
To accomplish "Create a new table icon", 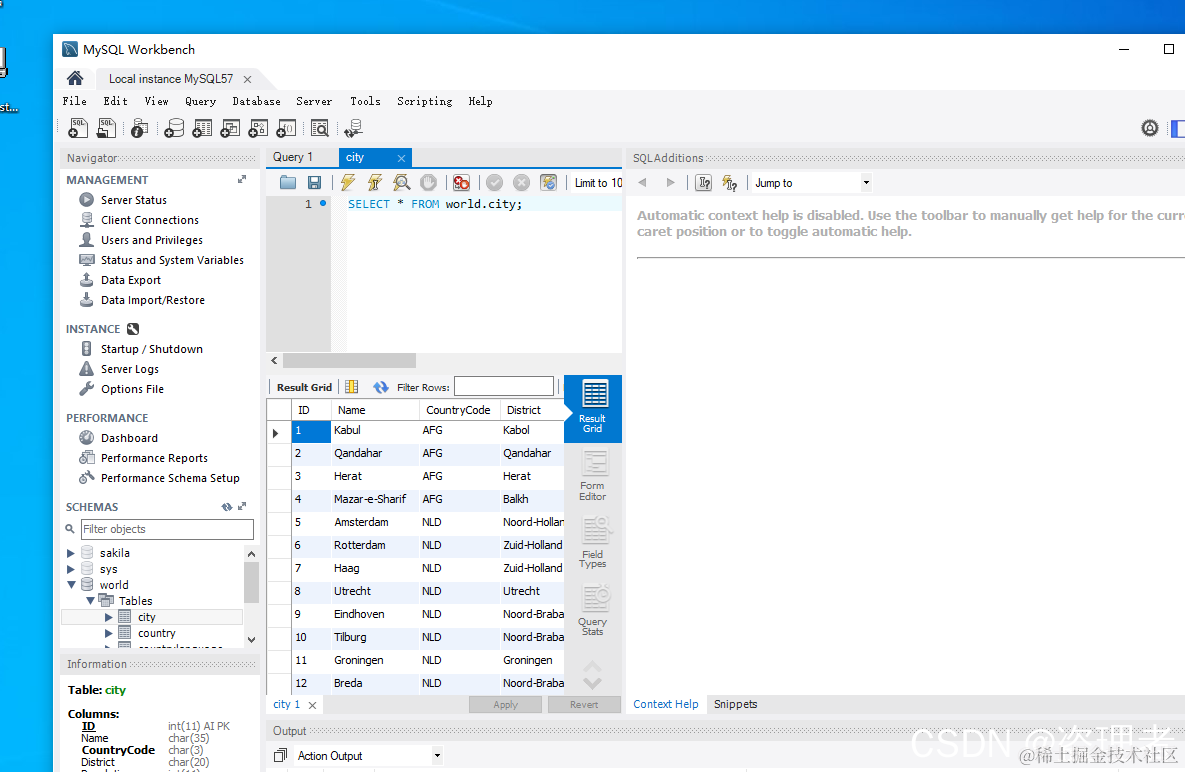I will [x=202, y=128].
